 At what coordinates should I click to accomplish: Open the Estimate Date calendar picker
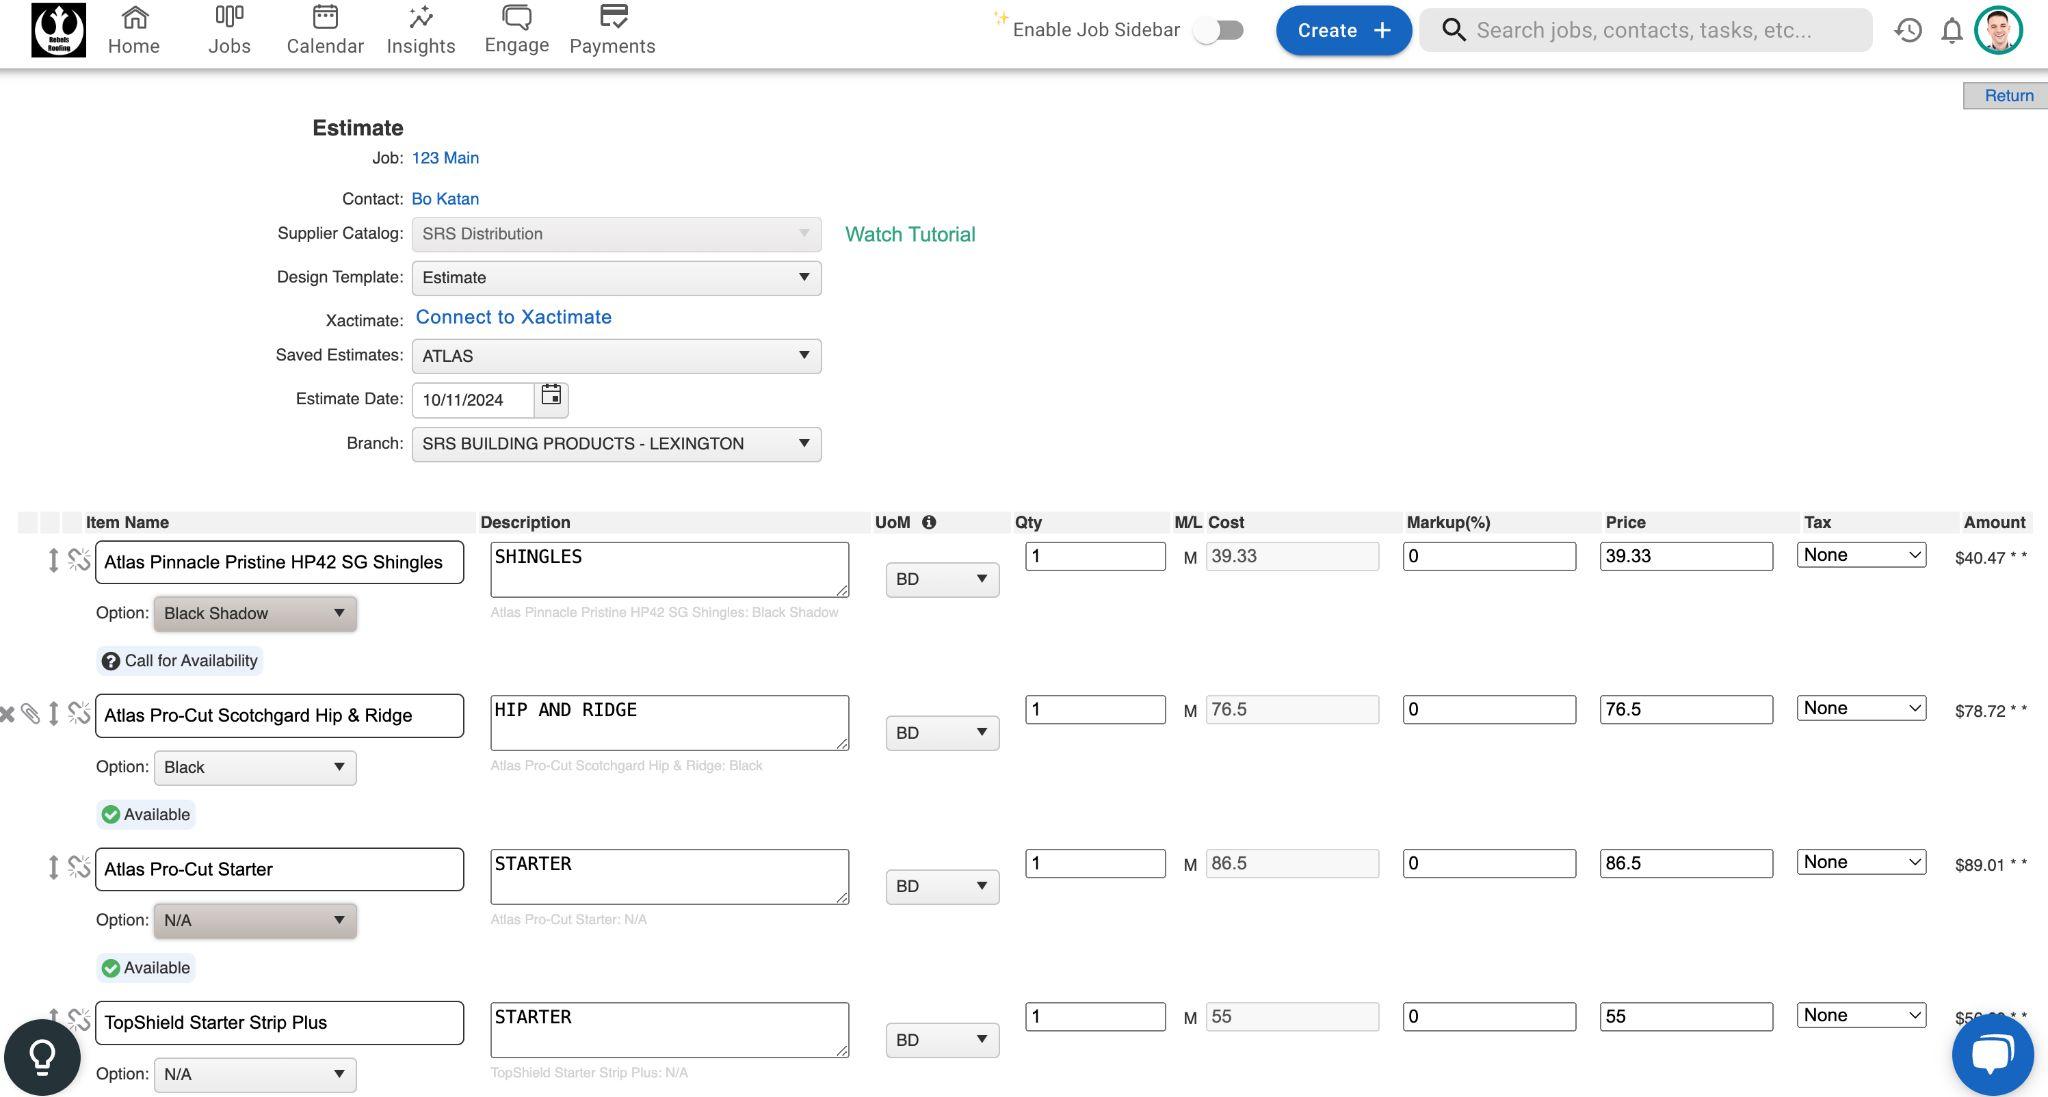551,396
